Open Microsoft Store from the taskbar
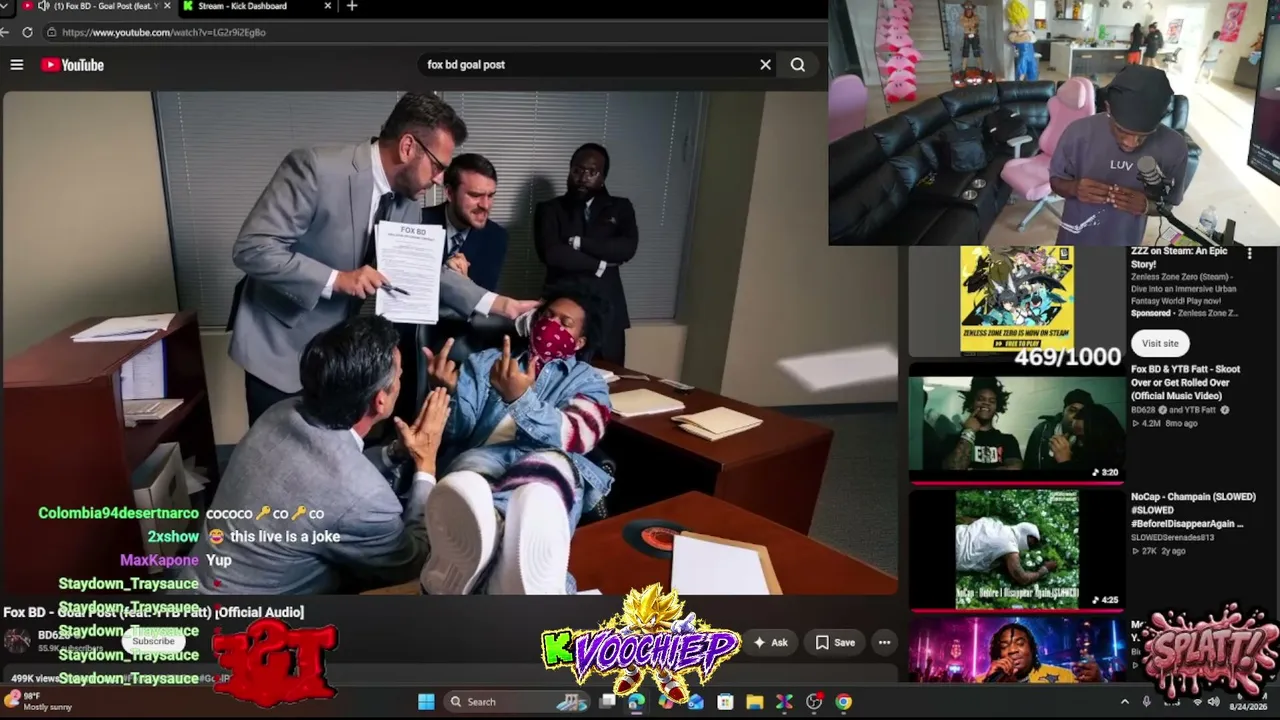Screen dimensions: 1280x720 tap(725, 702)
